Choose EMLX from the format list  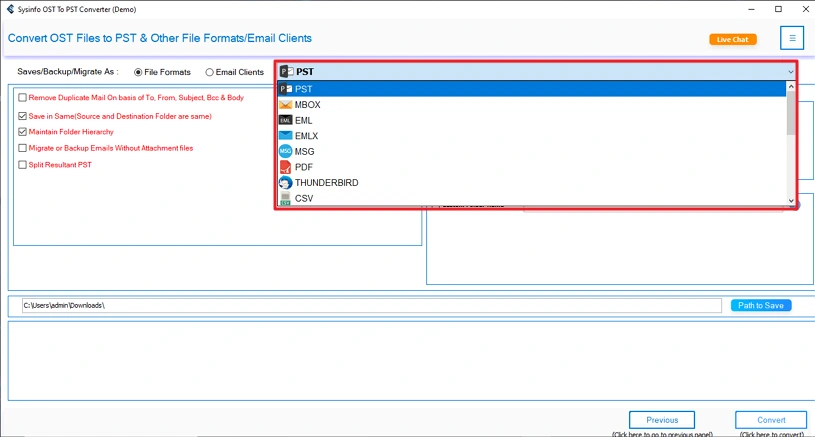click(532, 136)
